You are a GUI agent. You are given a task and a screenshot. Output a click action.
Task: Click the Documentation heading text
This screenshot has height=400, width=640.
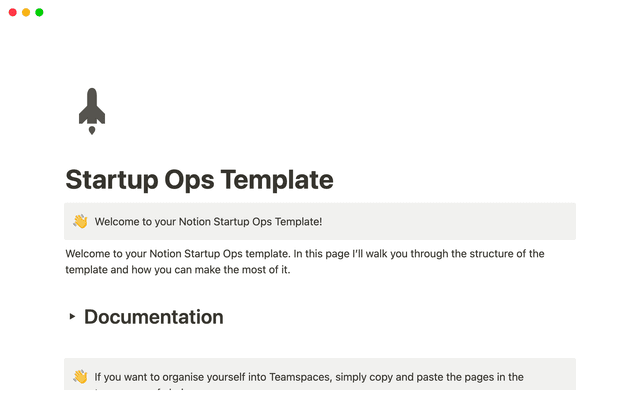coord(153,317)
